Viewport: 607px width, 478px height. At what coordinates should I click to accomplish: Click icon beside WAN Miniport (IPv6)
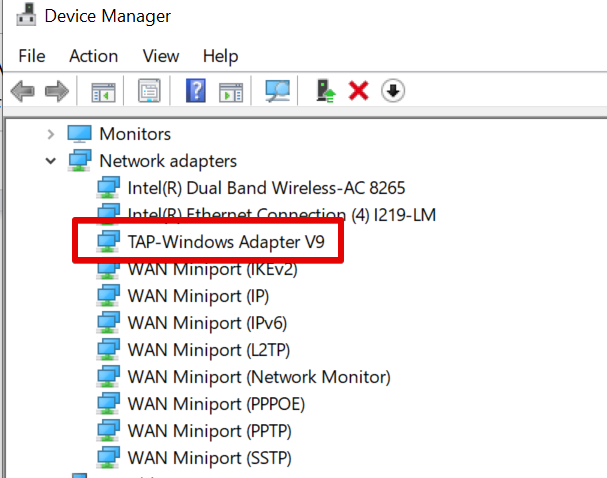click(108, 323)
